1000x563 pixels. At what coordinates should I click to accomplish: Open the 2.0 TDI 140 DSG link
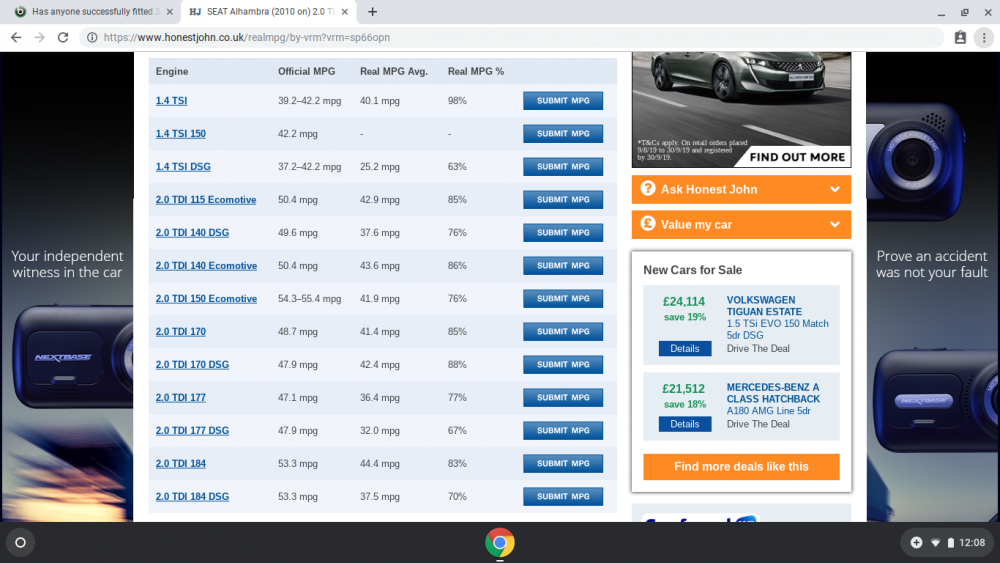click(x=192, y=233)
